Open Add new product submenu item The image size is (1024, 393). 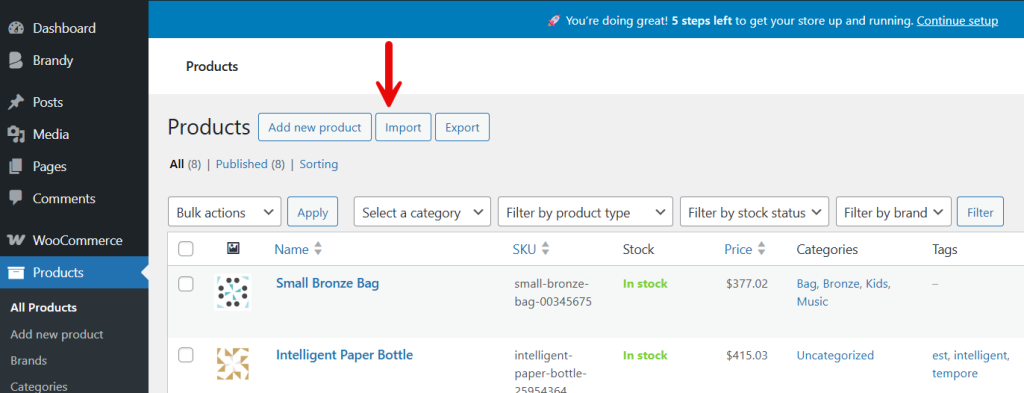pyautogui.click(x=57, y=334)
